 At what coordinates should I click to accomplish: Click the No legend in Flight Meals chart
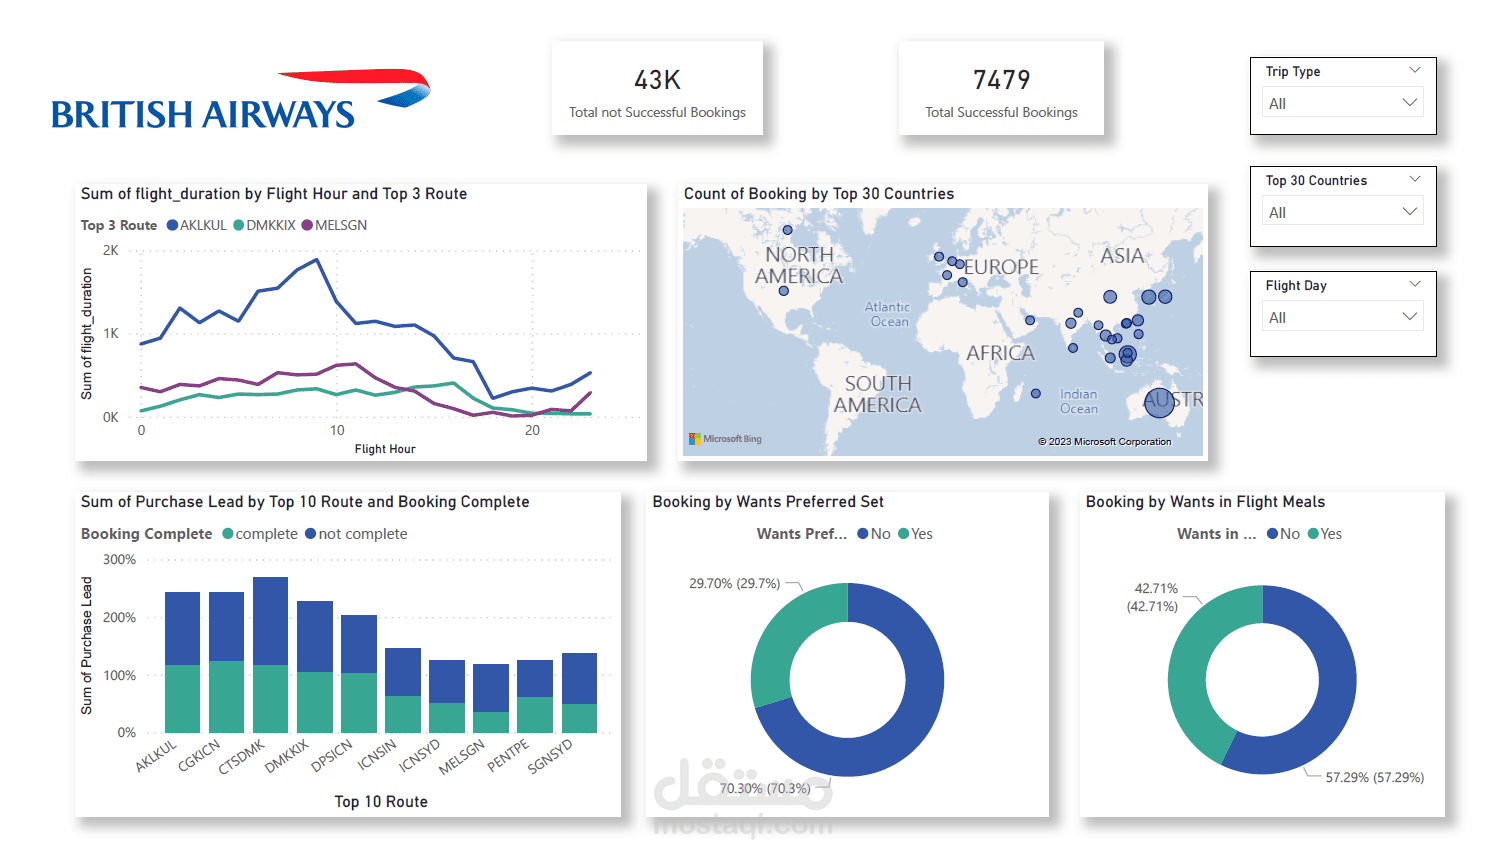click(x=1283, y=534)
